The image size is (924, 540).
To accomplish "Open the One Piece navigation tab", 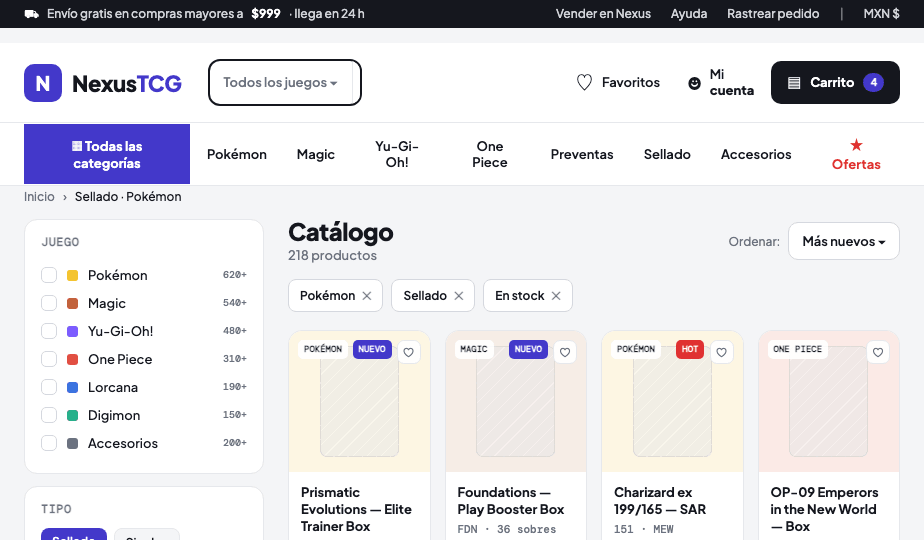I will (x=490, y=154).
